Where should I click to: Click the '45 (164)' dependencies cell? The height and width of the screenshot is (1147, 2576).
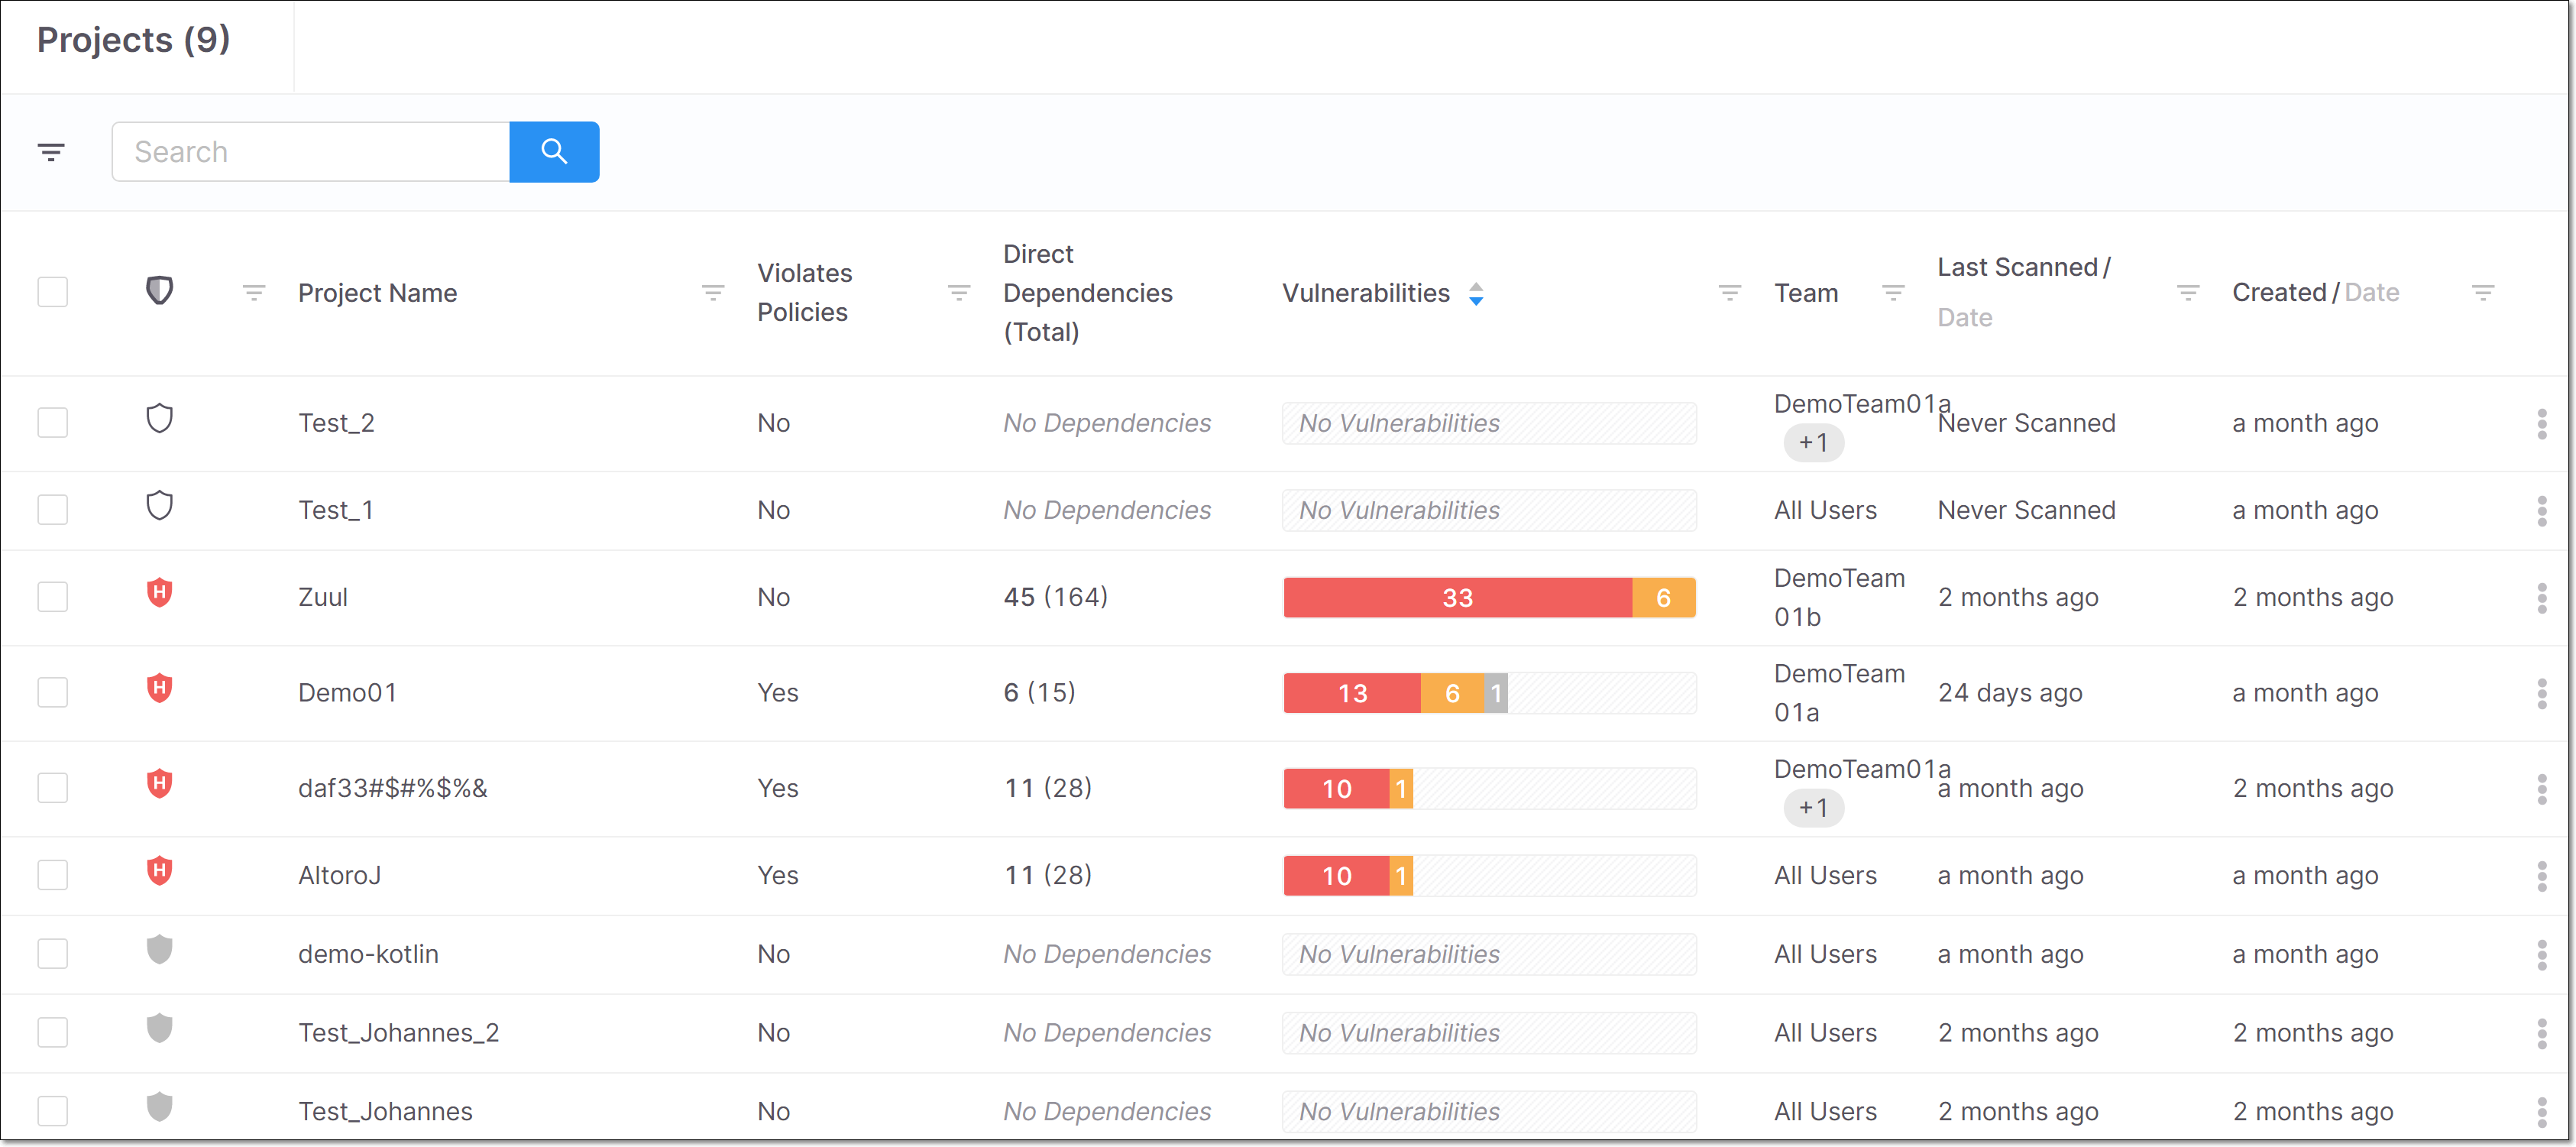1056,597
